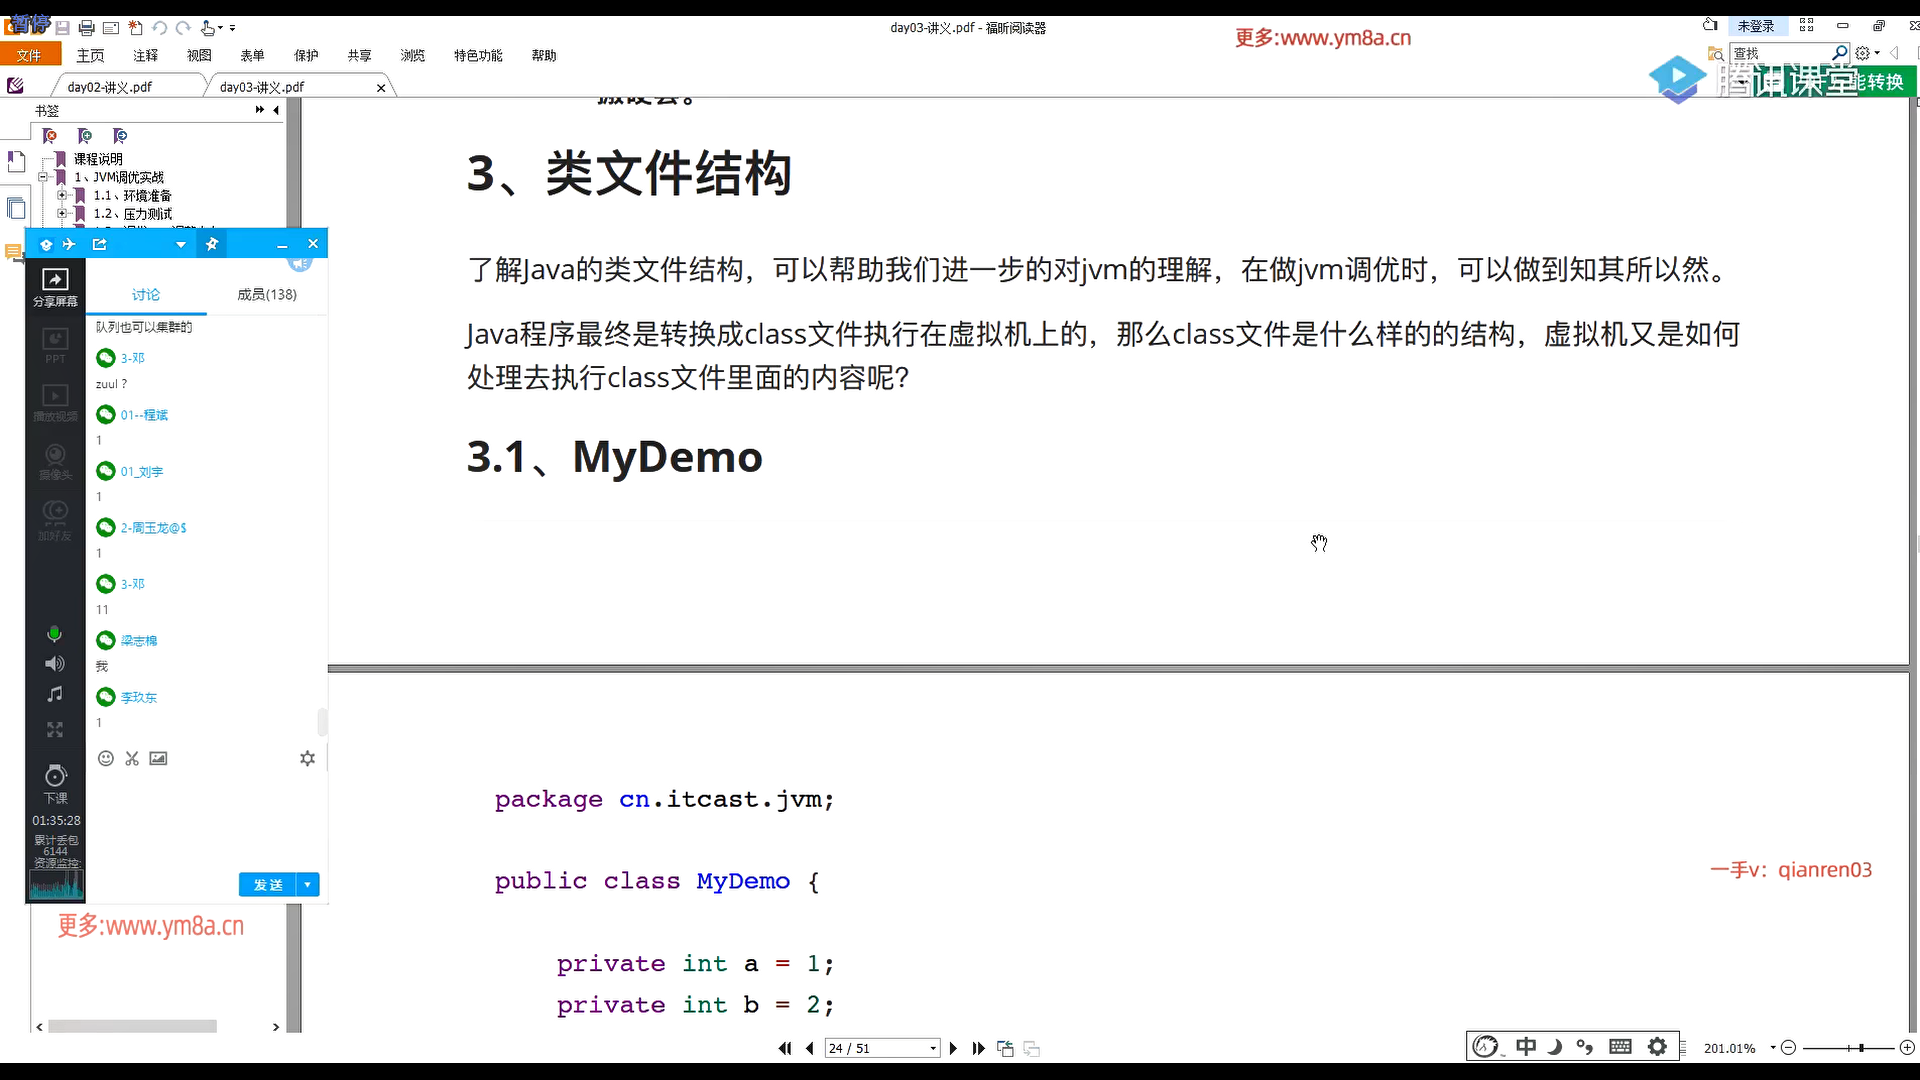
Task: Click the insert image icon in chat
Action: tap(158, 759)
